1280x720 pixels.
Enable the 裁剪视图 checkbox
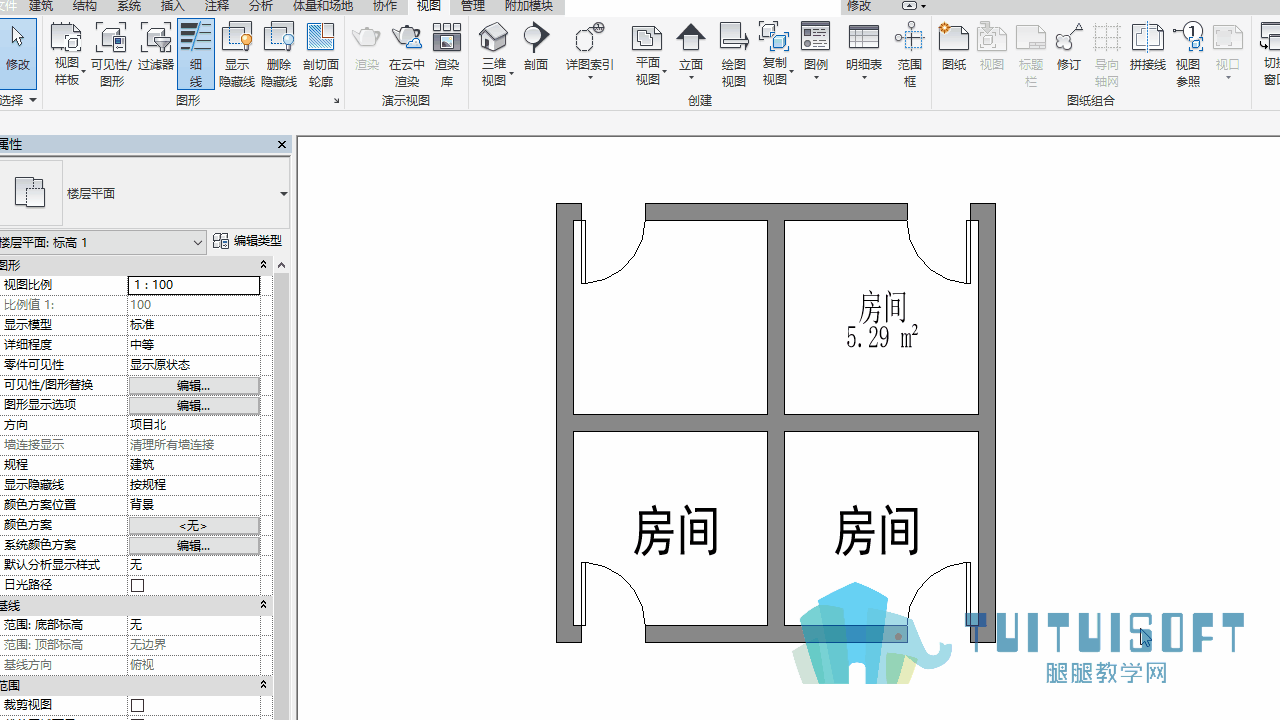tap(138, 705)
